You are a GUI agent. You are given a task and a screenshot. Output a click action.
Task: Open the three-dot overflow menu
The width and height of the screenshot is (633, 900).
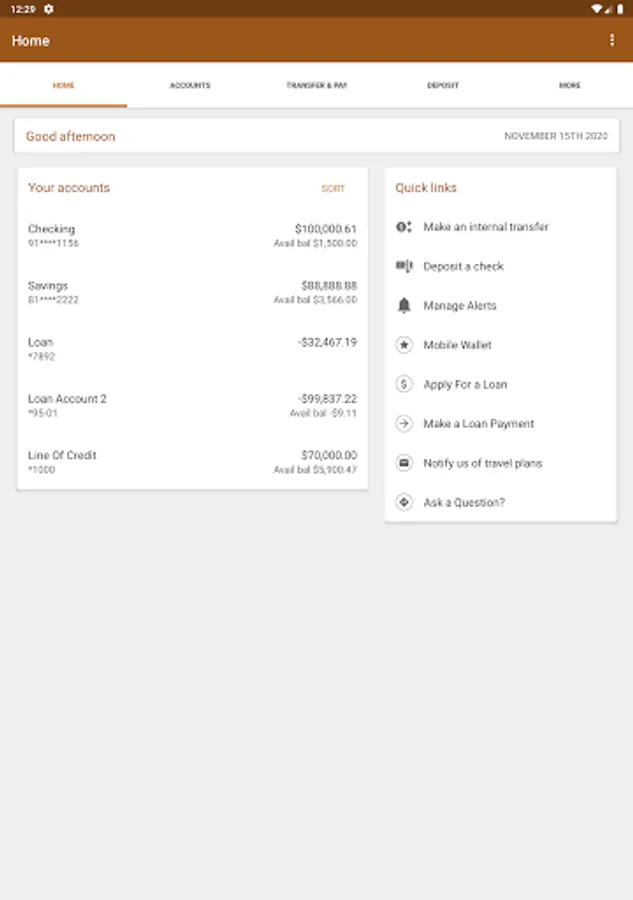(612, 40)
